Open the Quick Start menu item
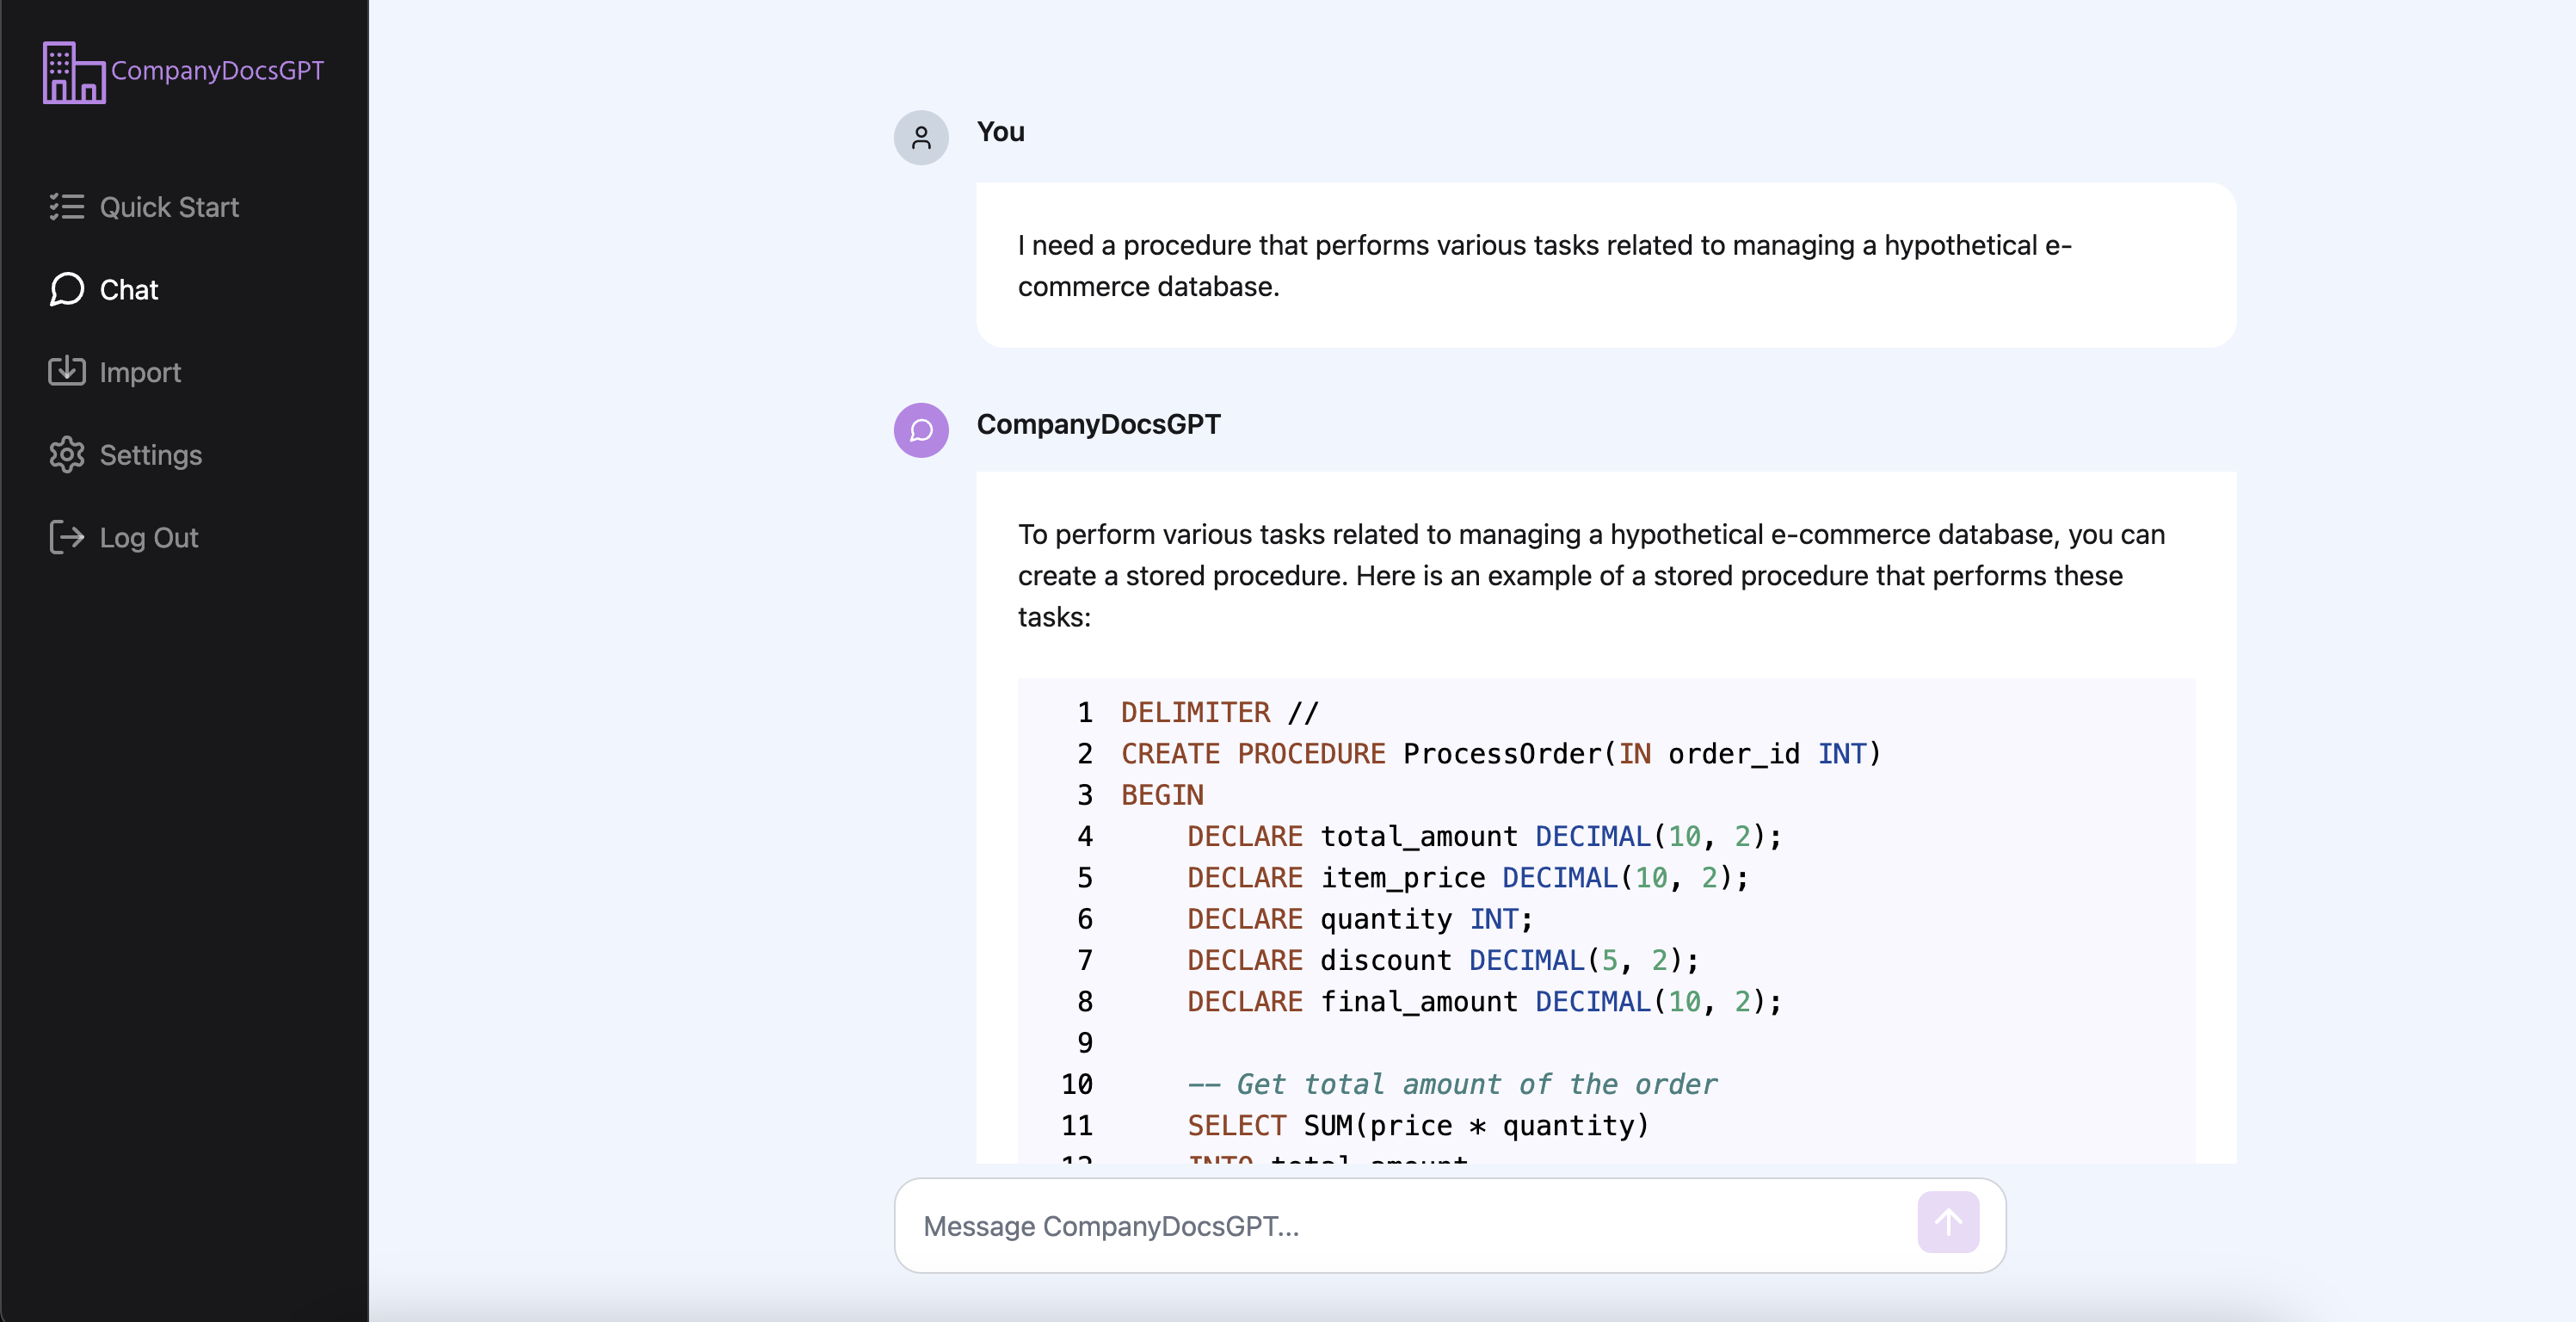The width and height of the screenshot is (2576, 1322). [x=169, y=207]
